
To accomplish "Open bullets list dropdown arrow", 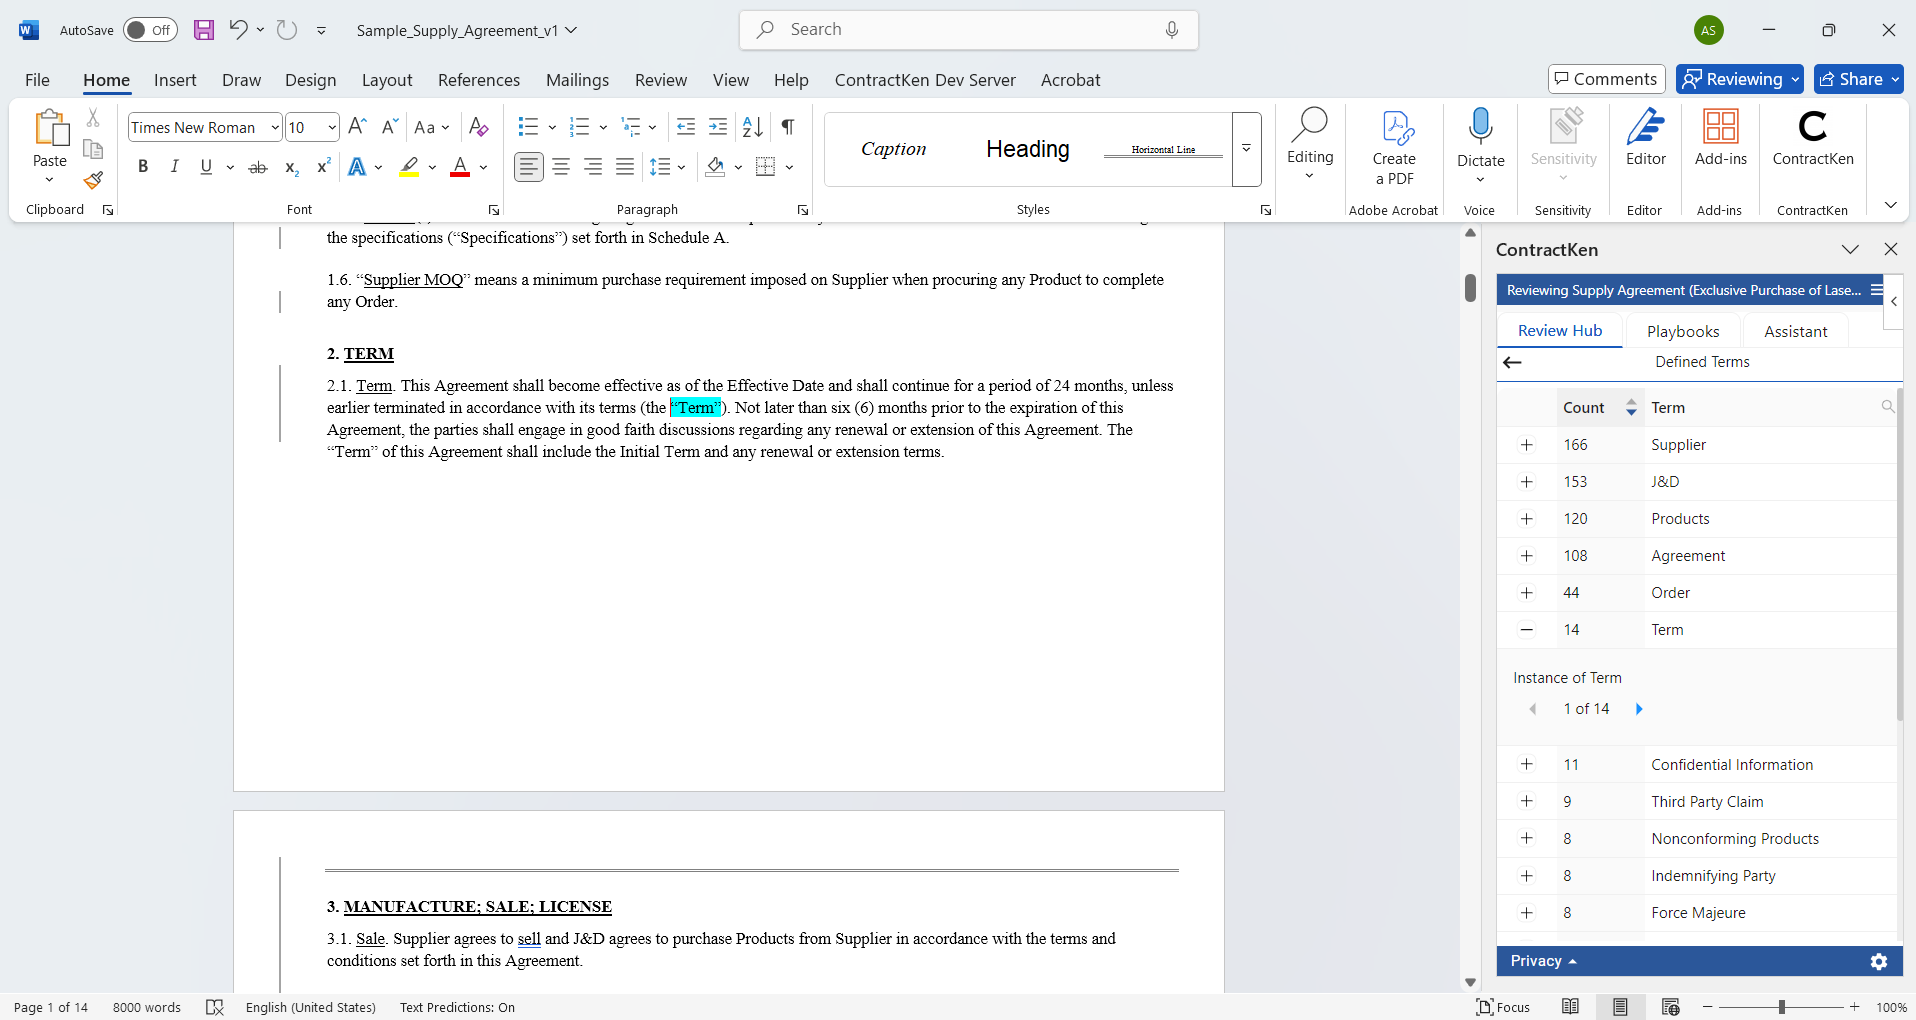I will pyautogui.click(x=552, y=127).
